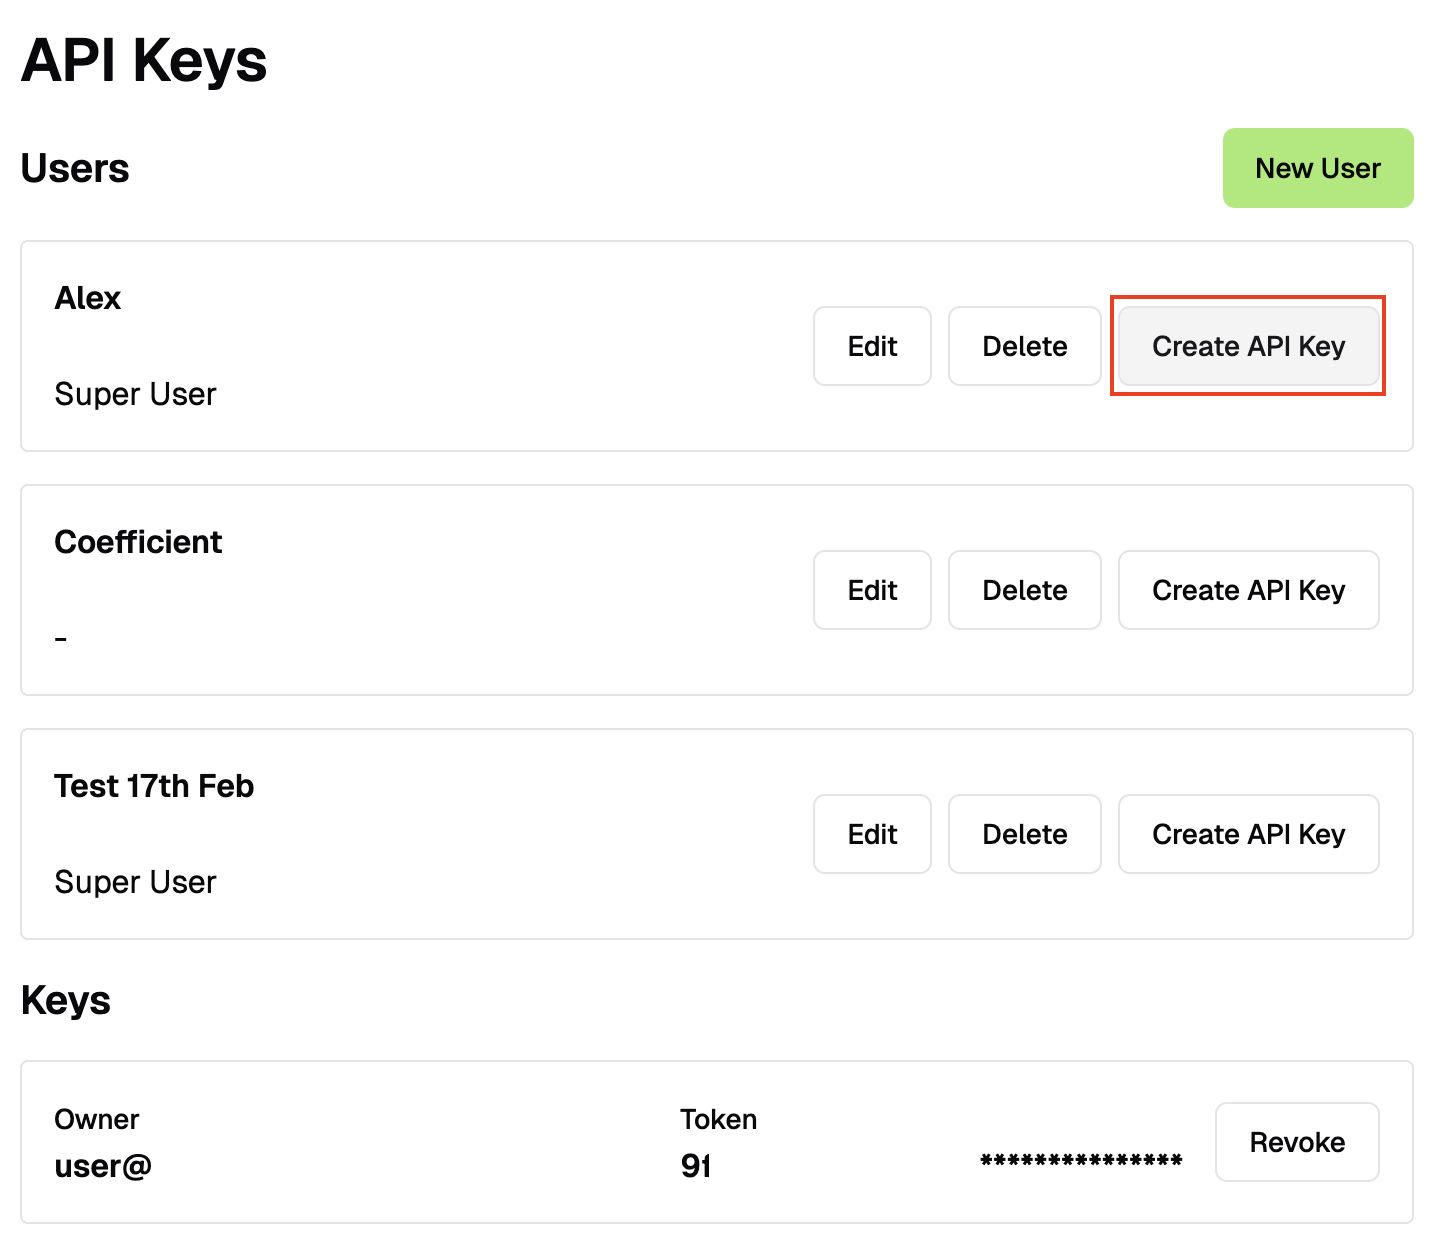1430x1248 pixels.
Task: Select the Test 17th Feb user name
Action: coord(154,786)
